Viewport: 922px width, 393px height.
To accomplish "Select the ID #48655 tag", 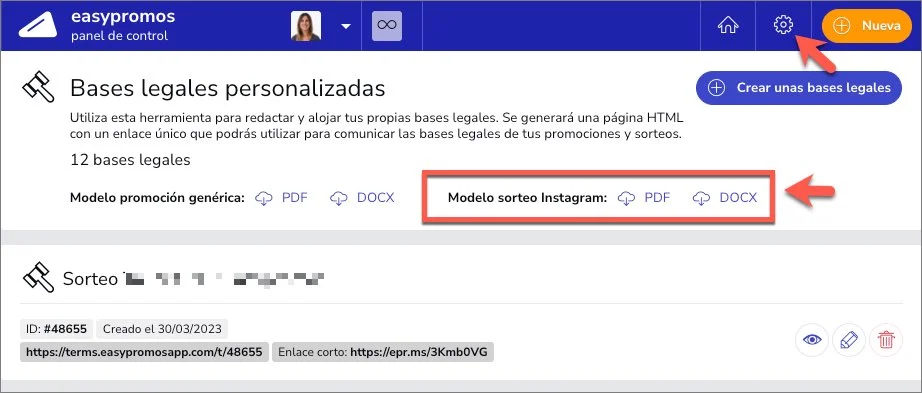I will pos(56,329).
